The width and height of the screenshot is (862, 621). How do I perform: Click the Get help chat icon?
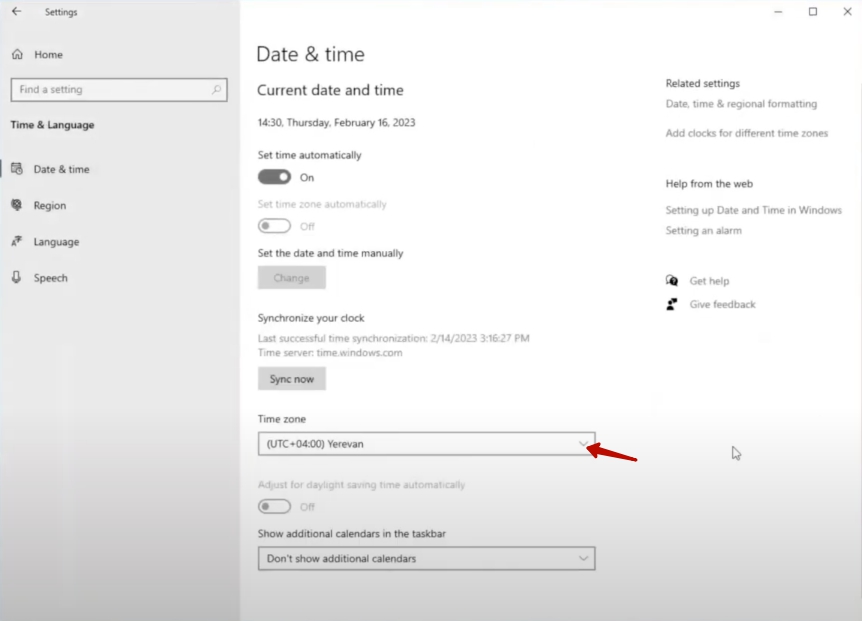pos(673,281)
